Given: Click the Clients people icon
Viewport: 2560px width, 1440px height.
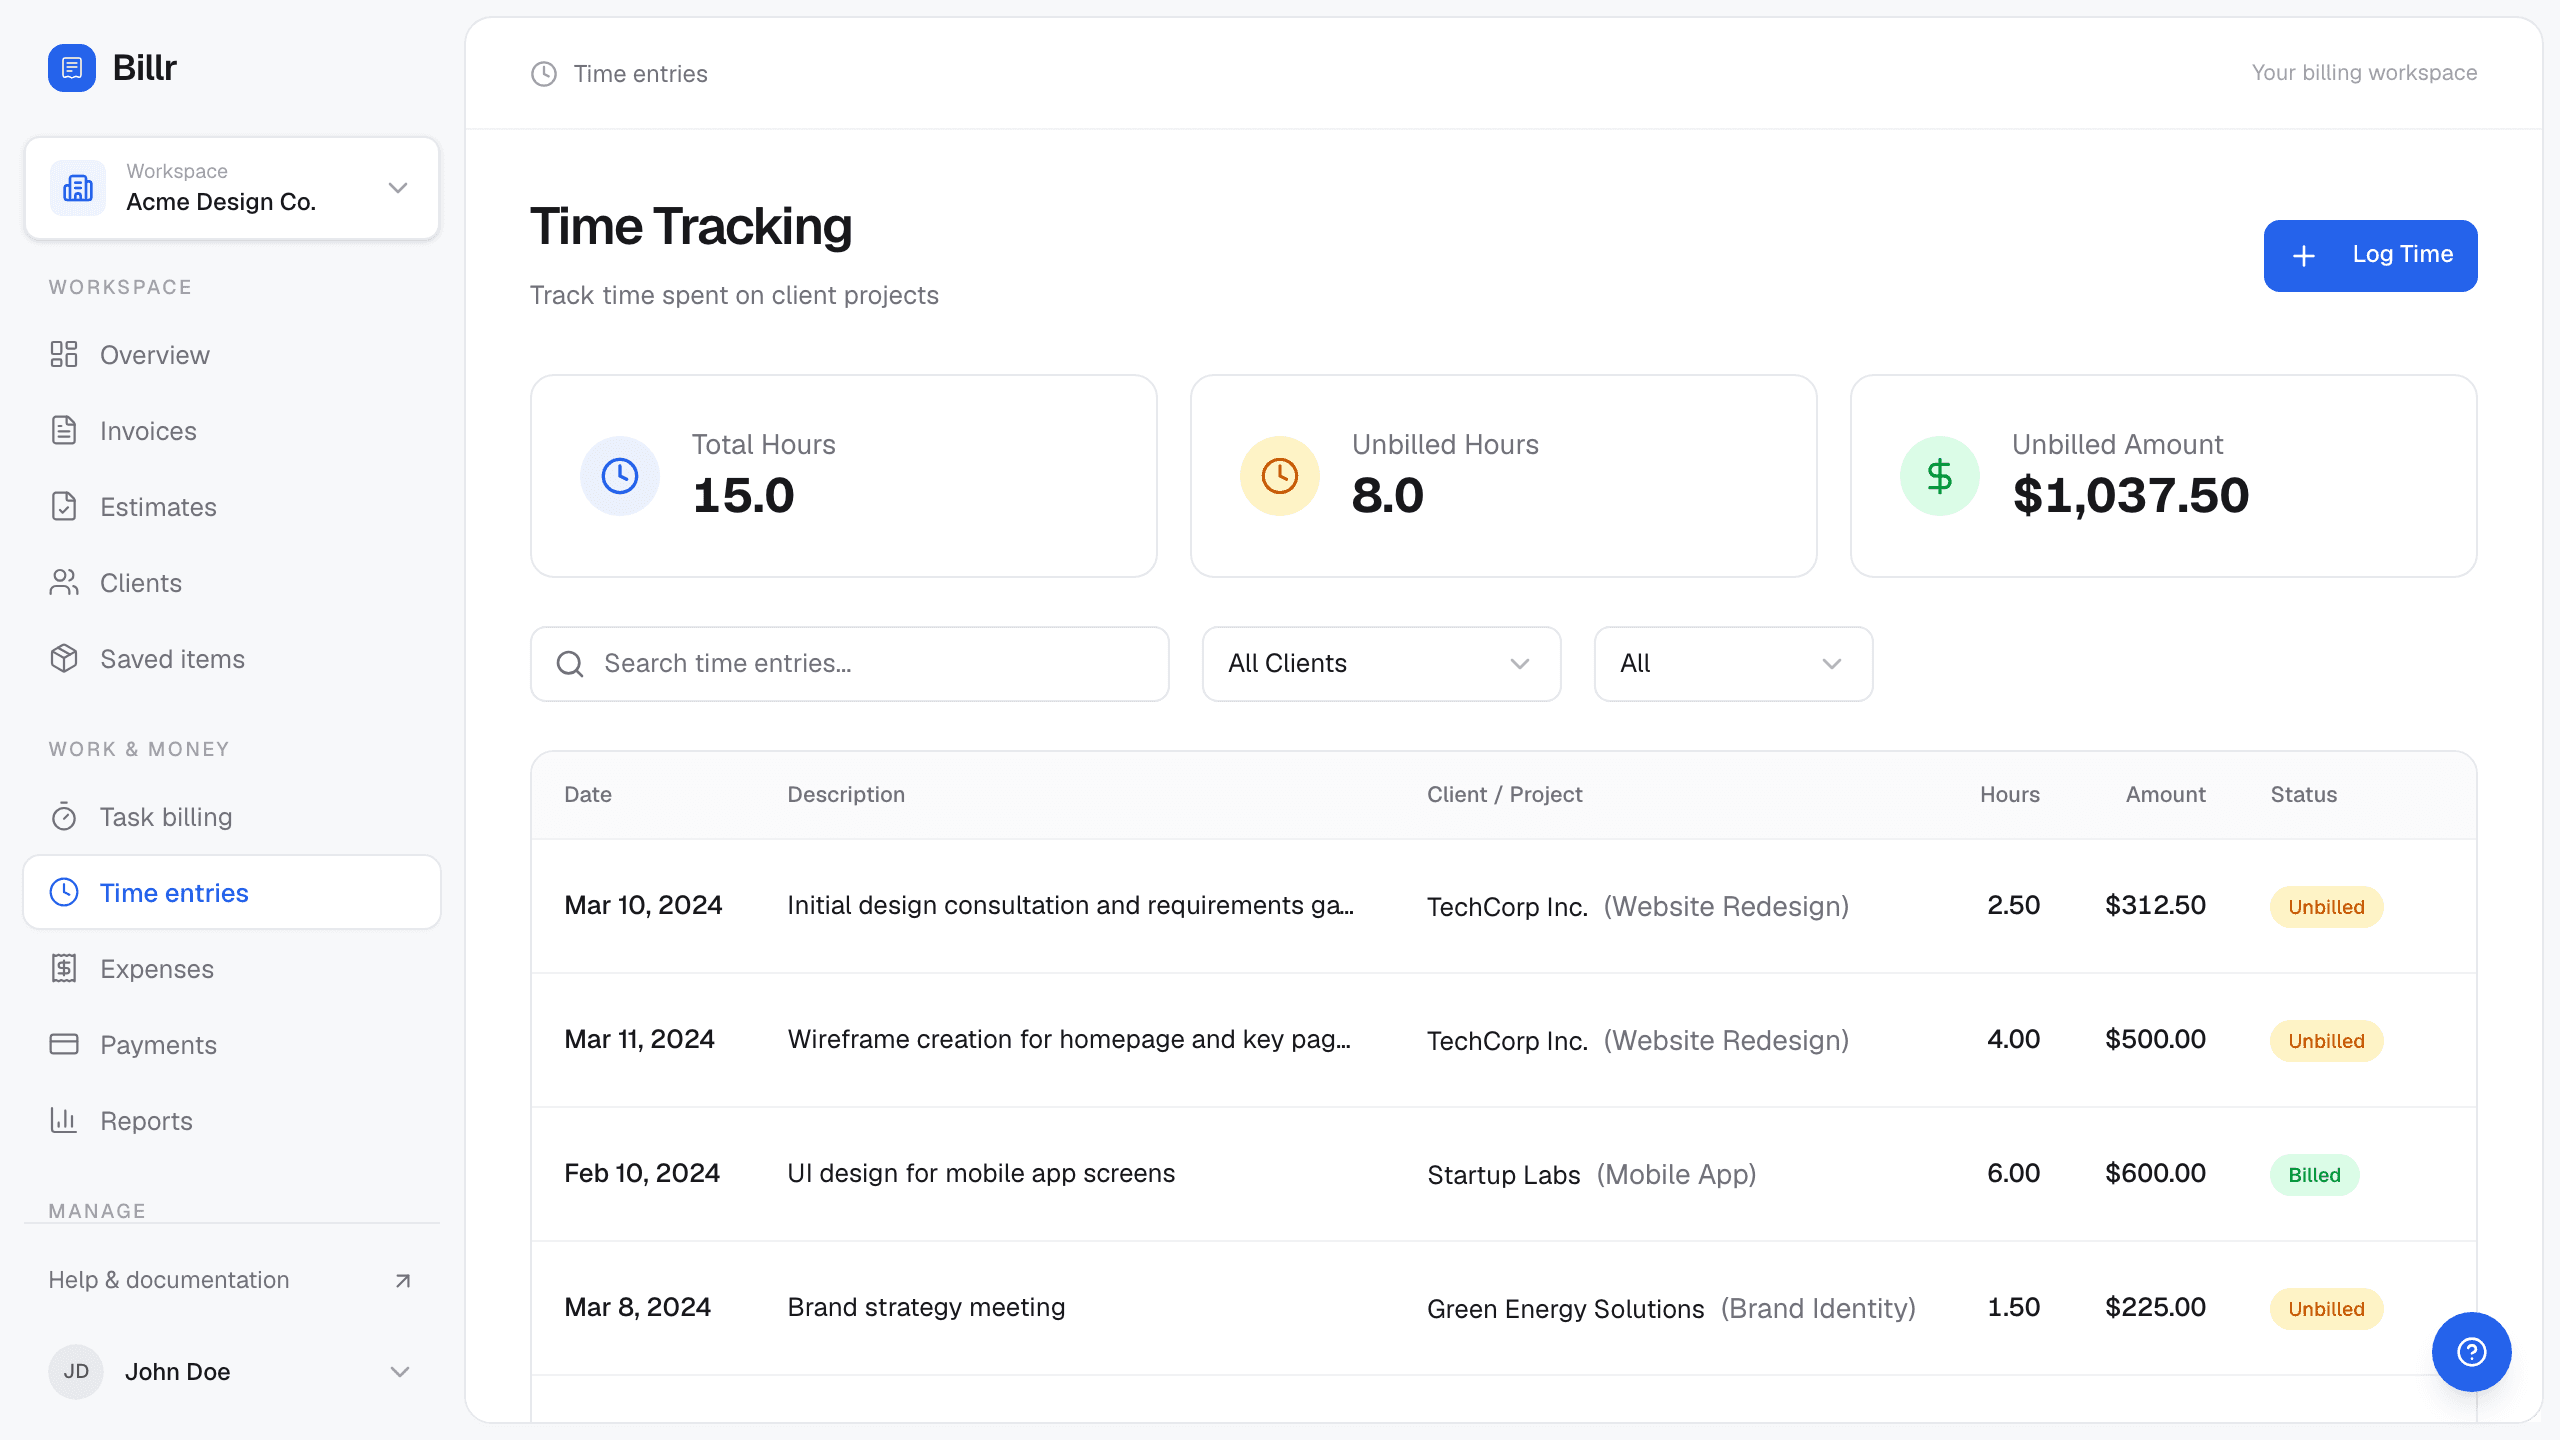Looking at the screenshot, I should tap(64, 582).
